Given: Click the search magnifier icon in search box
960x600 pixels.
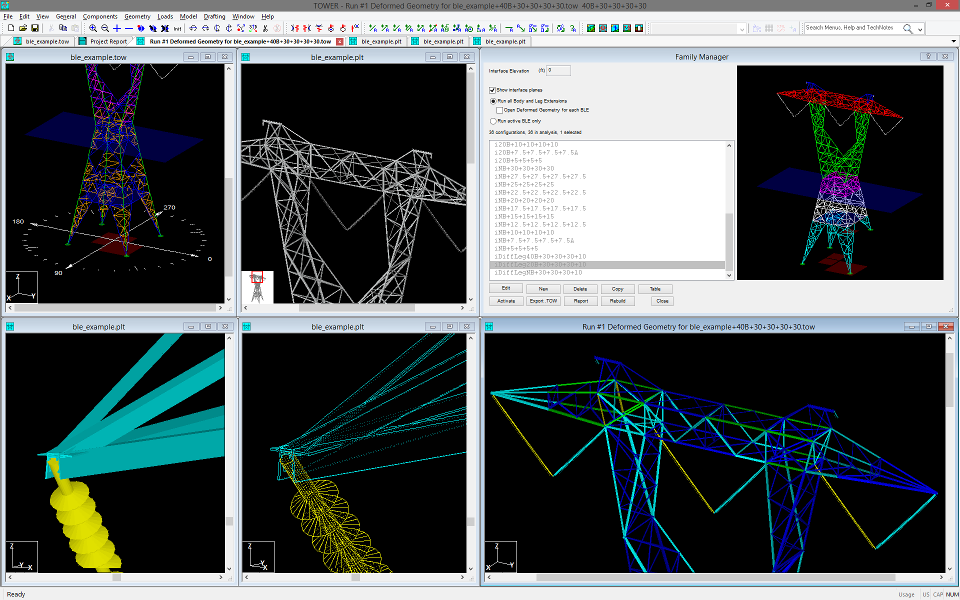Looking at the screenshot, I should 907,28.
